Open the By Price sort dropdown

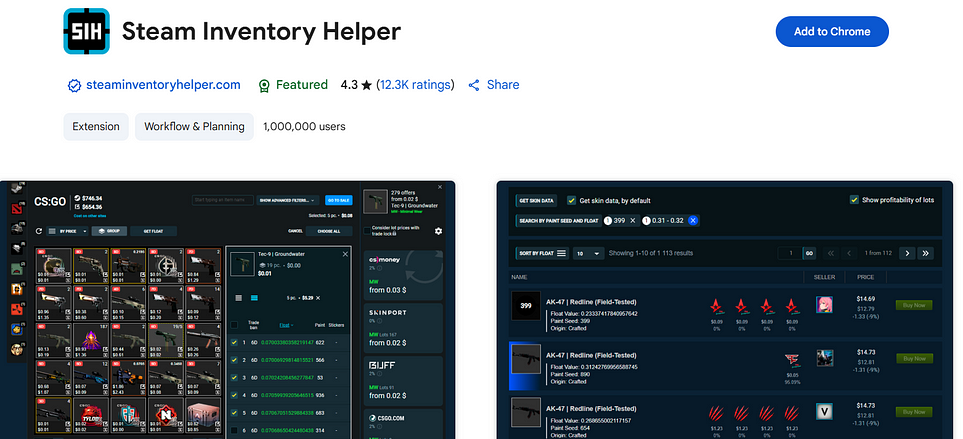(x=68, y=231)
